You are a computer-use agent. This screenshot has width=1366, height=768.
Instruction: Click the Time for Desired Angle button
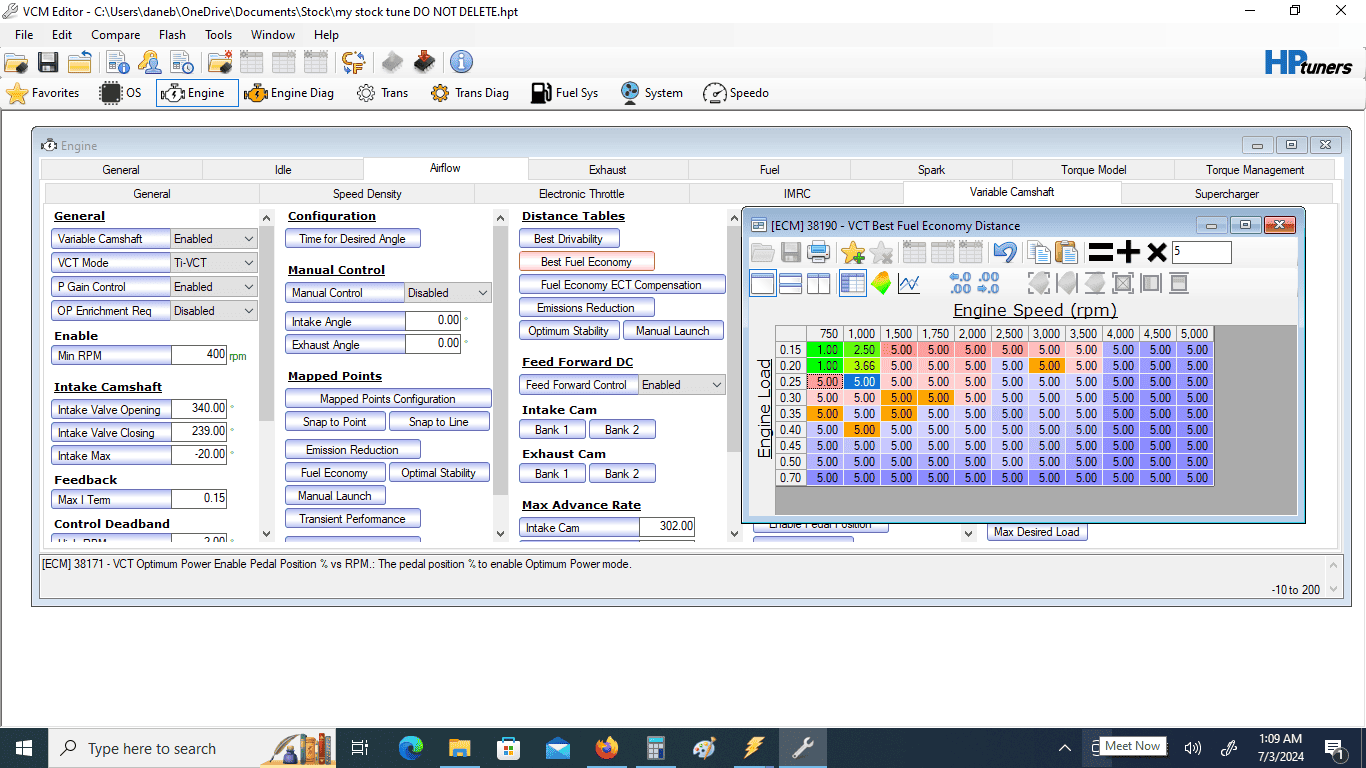[353, 239]
